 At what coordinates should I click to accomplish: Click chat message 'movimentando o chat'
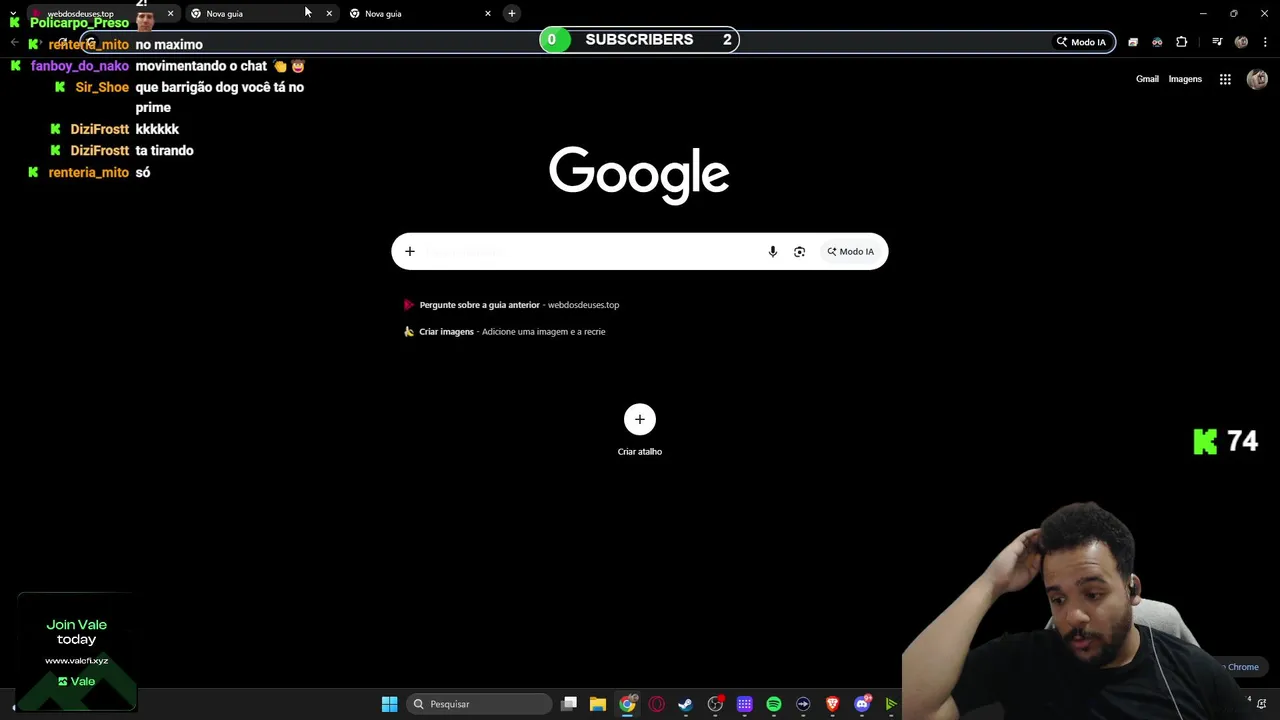[201, 66]
